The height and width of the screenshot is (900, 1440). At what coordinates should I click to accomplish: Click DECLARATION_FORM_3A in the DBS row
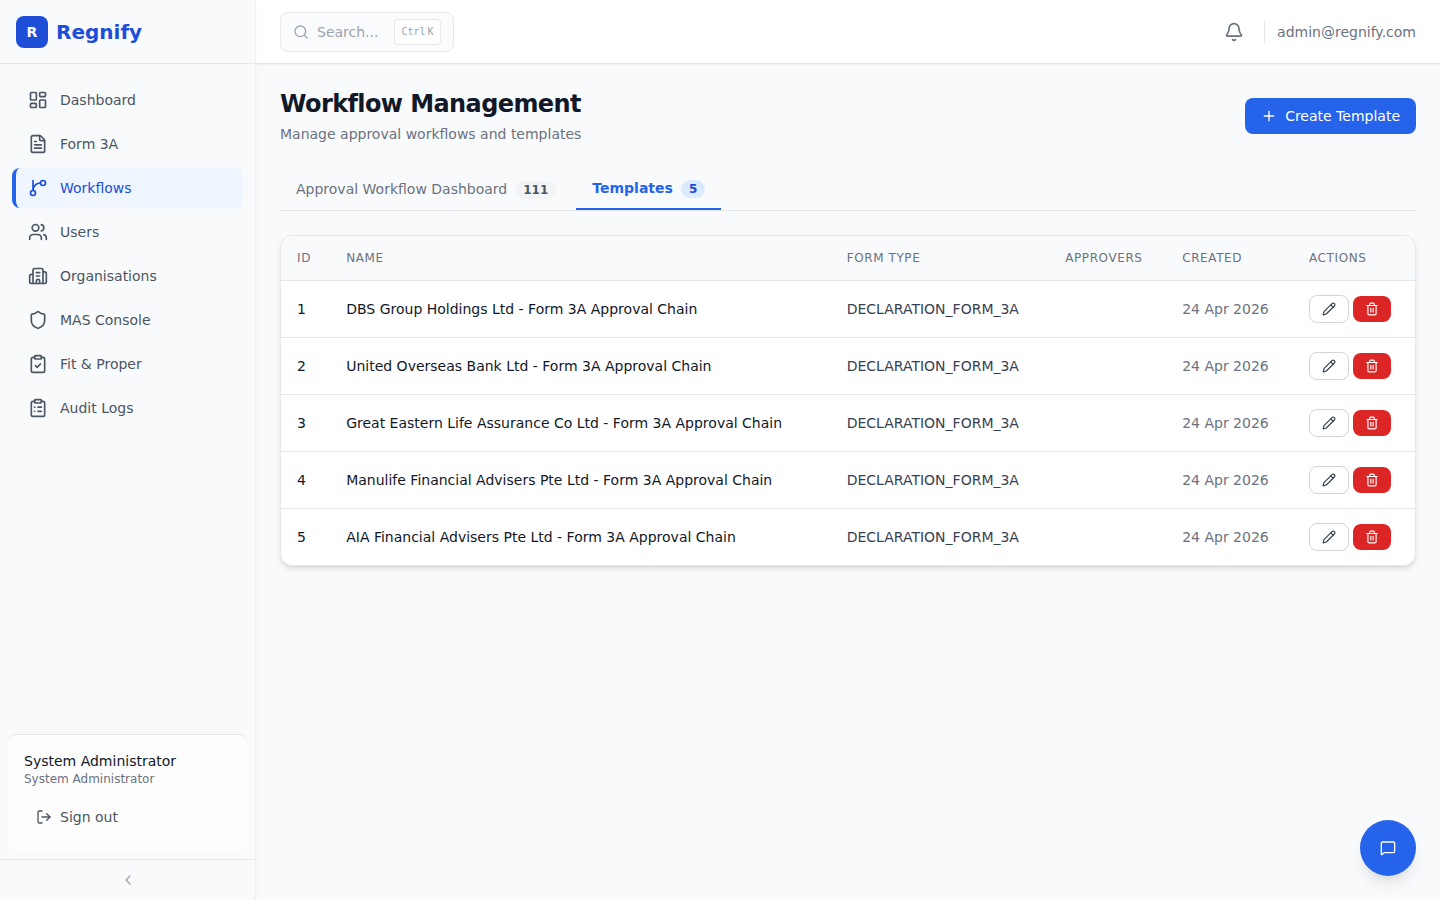[x=933, y=309]
